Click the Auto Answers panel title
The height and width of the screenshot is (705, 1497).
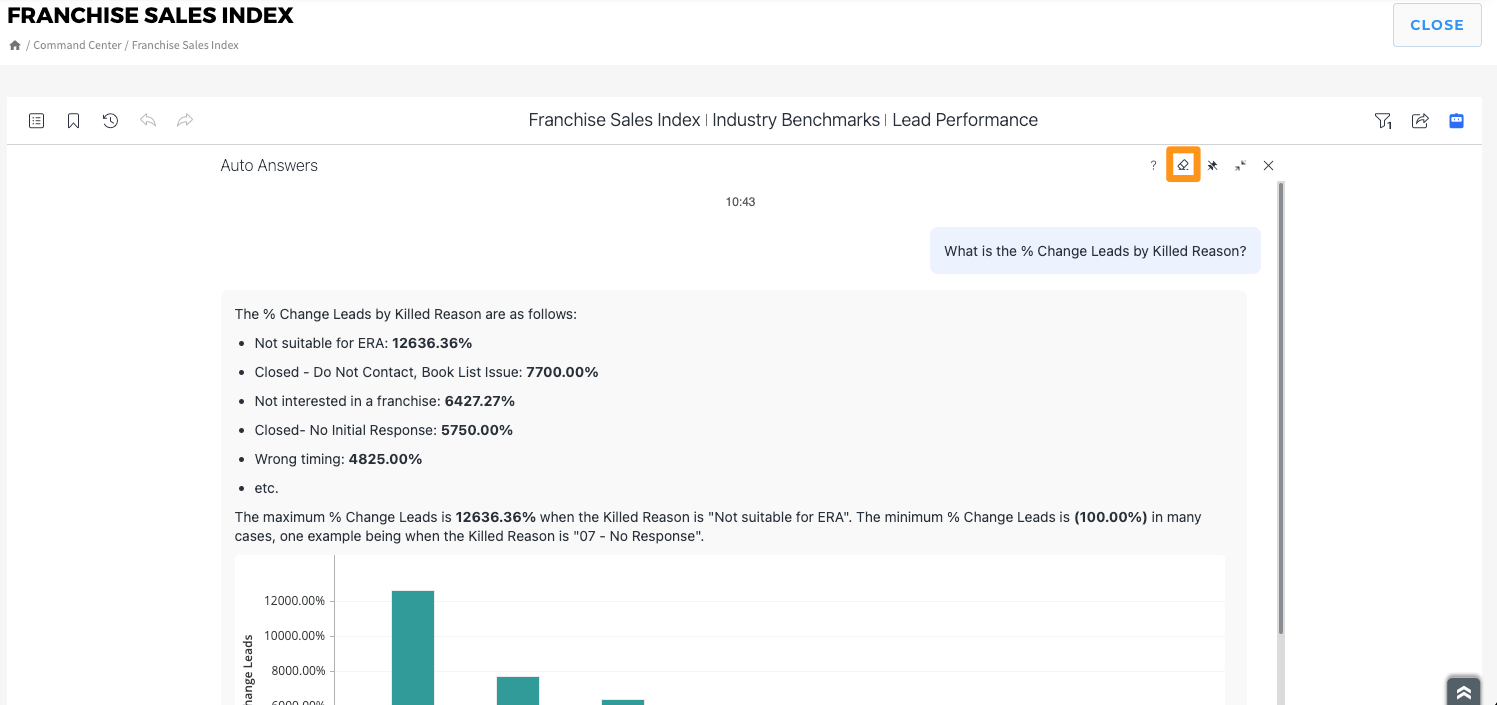[269, 166]
